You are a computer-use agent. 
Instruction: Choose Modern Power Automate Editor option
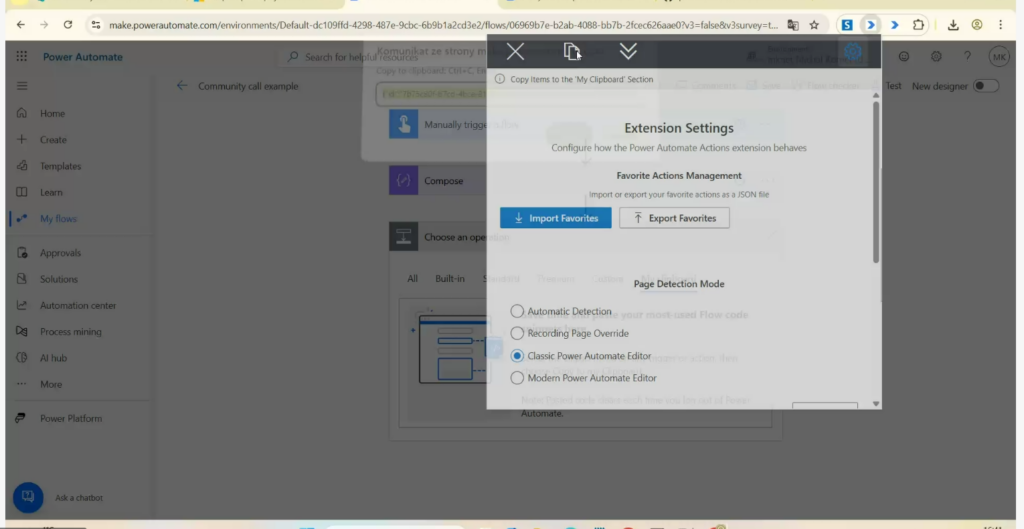(517, 378)
